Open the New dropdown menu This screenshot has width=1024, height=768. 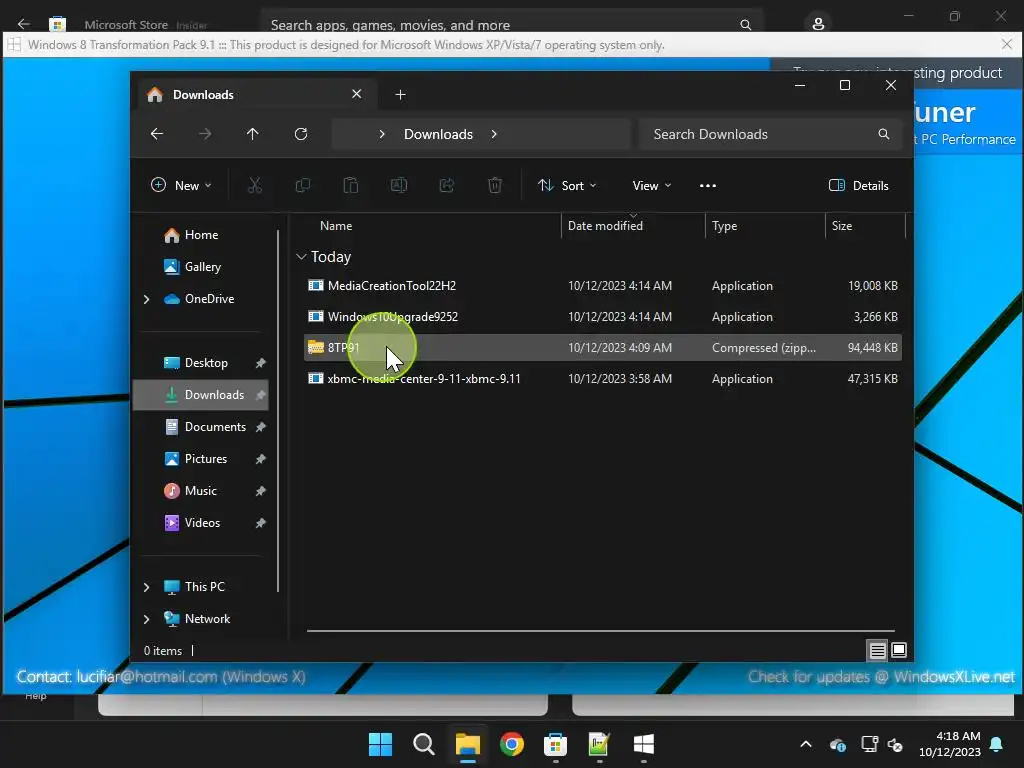pos(181,185)
